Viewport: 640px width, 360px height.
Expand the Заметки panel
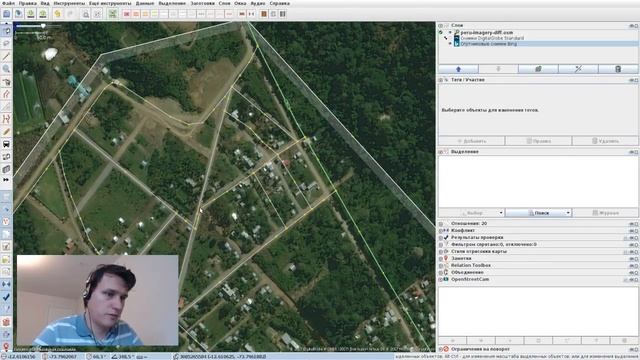pos(441,258)
